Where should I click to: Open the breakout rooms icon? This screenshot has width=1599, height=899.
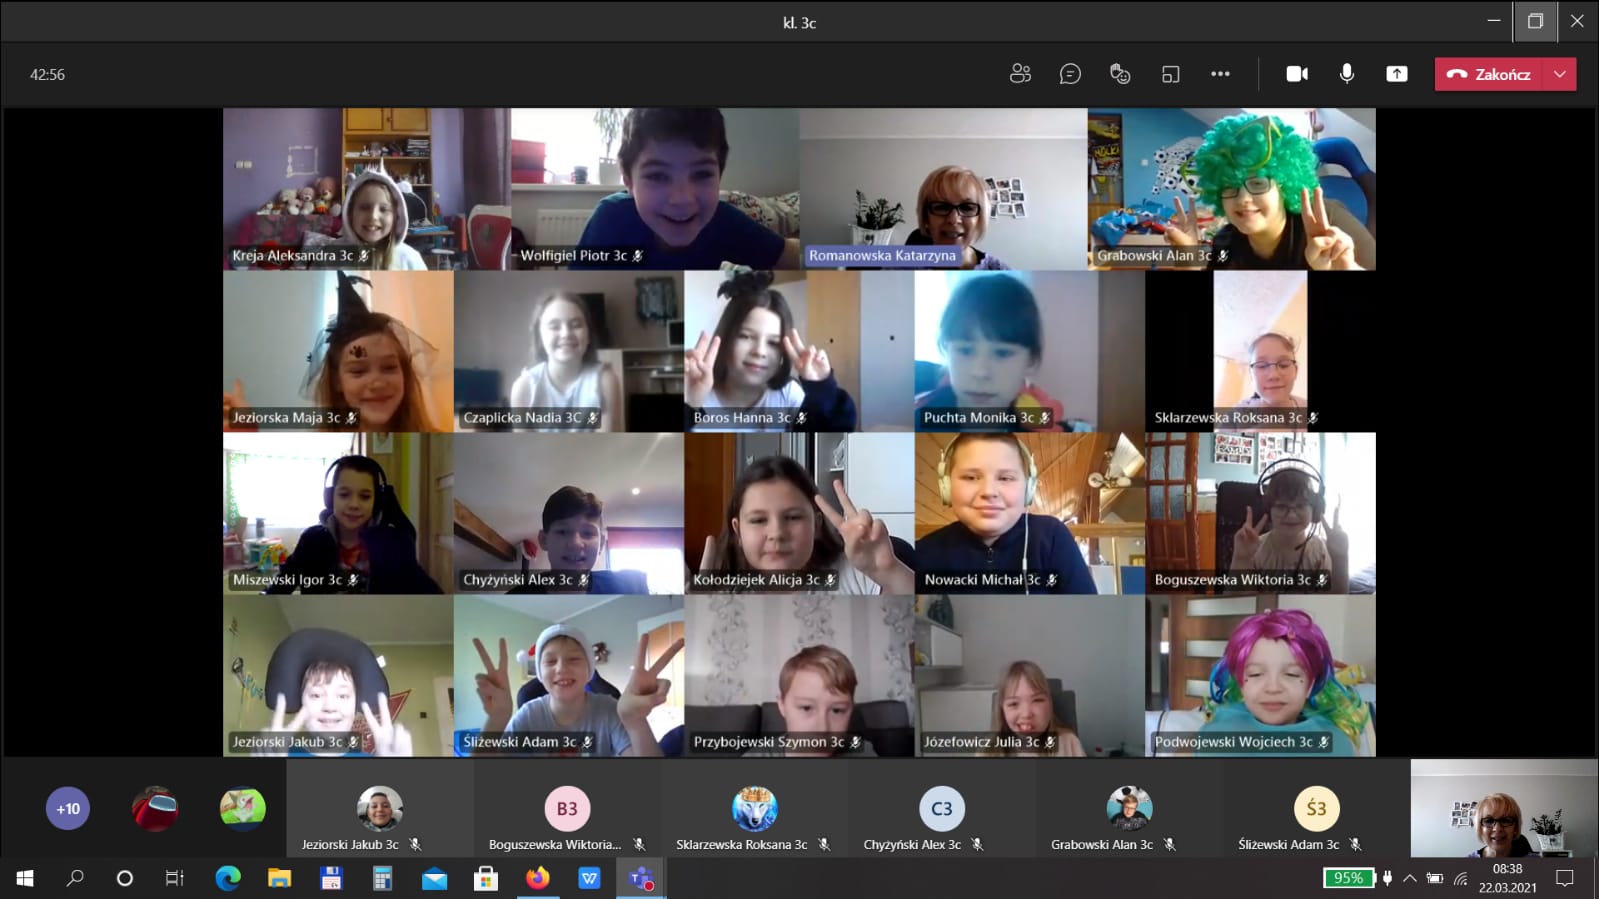pyautogui.click(x=1170, y=74)
